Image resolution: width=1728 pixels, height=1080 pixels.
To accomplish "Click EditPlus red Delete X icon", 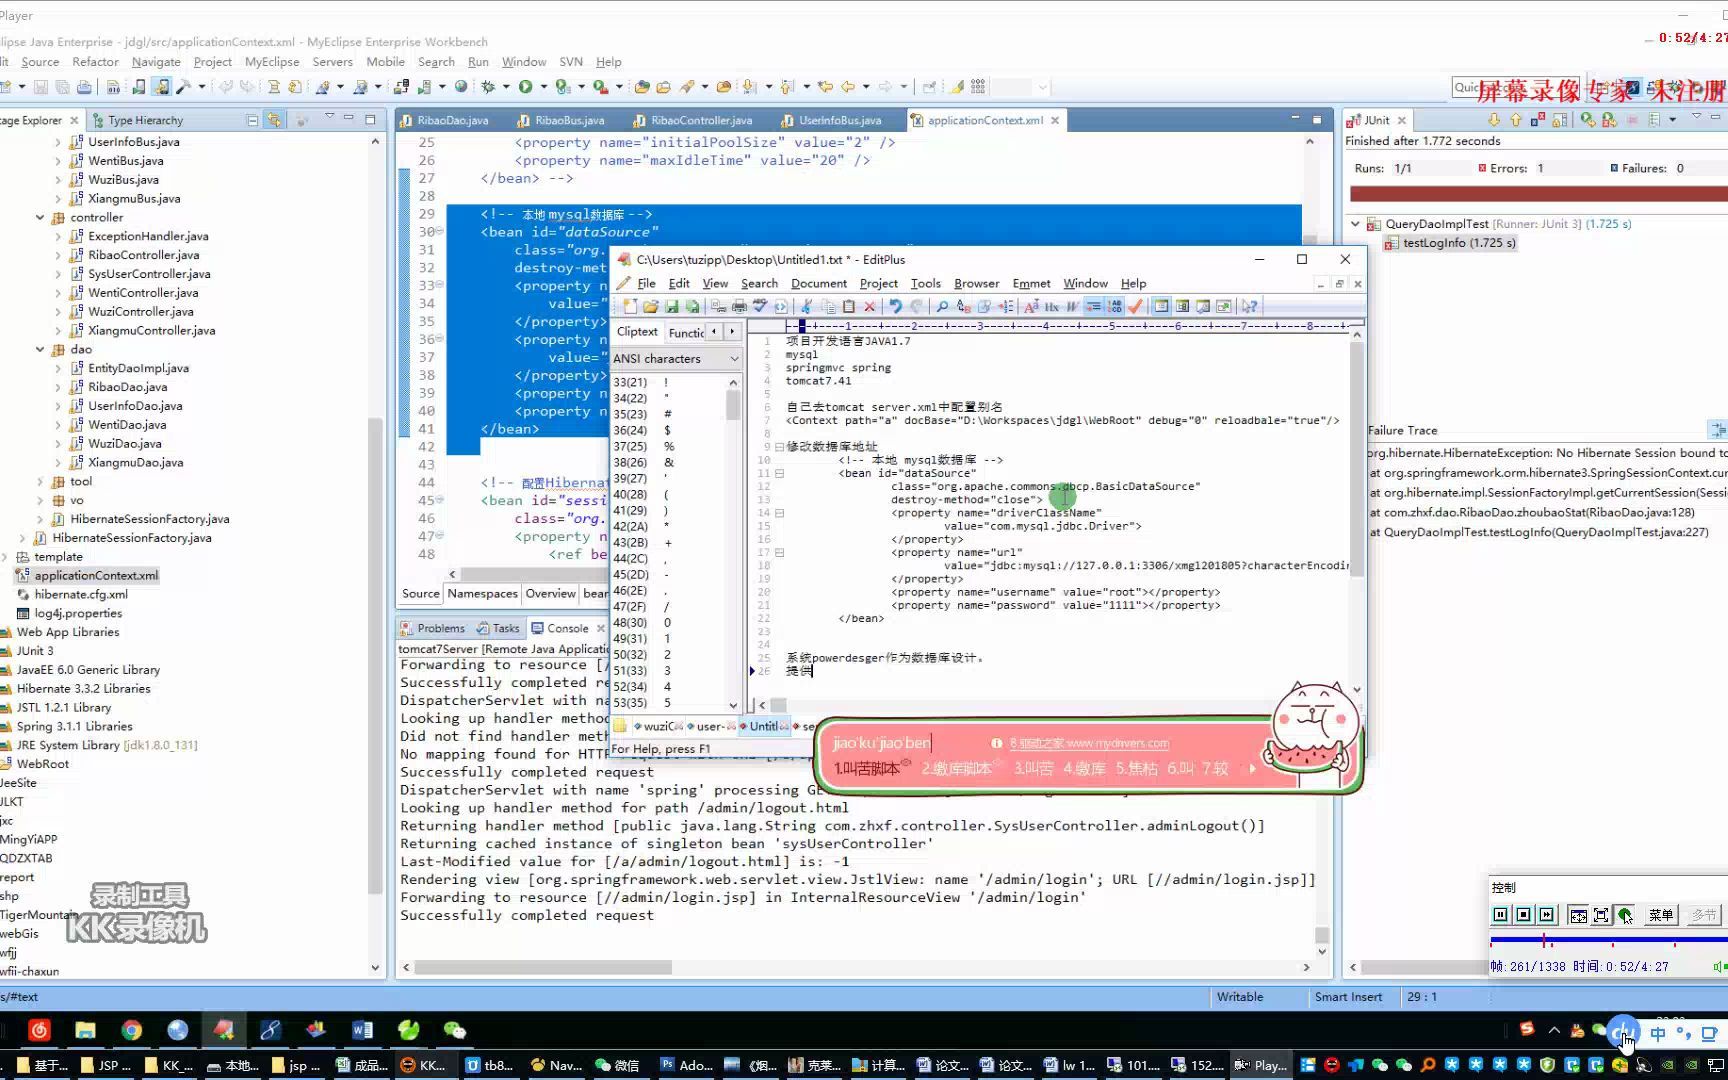I will tap(870, 306).
